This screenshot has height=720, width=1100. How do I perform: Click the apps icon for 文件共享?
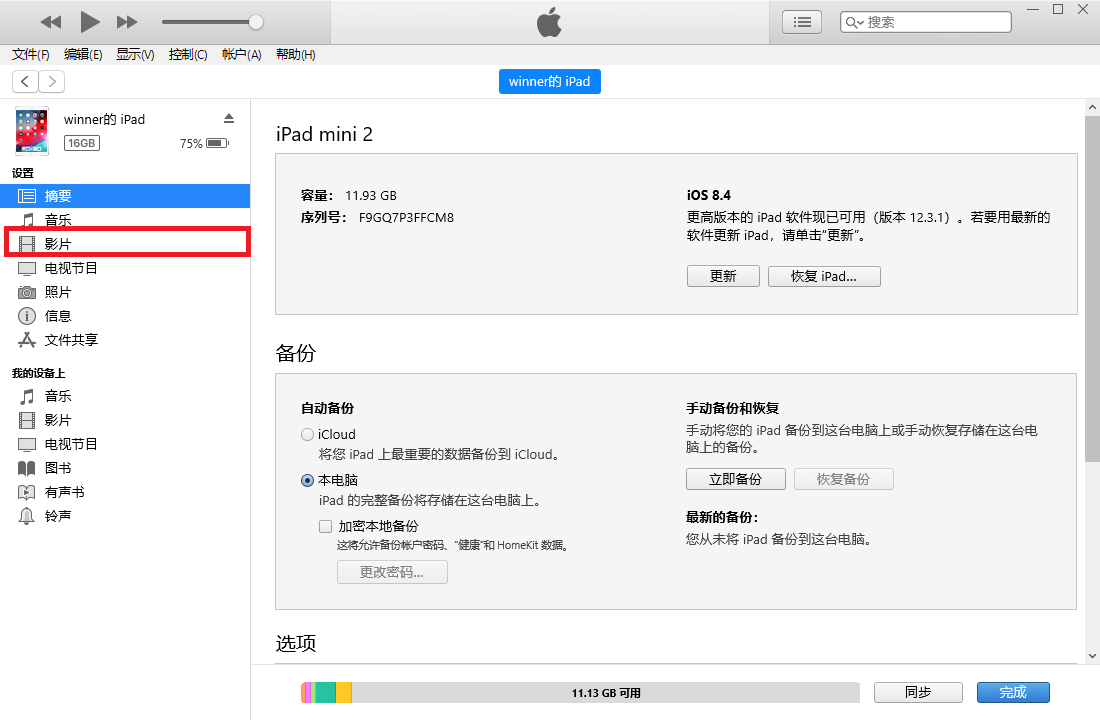pyautogui.click(x=27, y=340)
